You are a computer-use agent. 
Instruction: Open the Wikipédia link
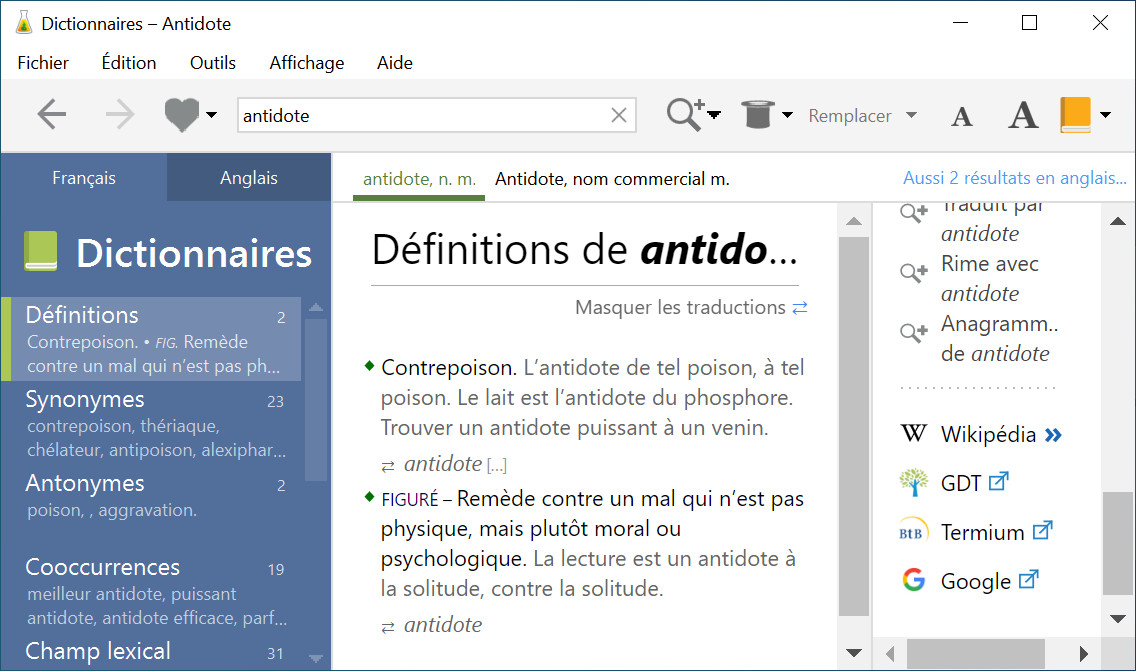(x=988, y=435)
